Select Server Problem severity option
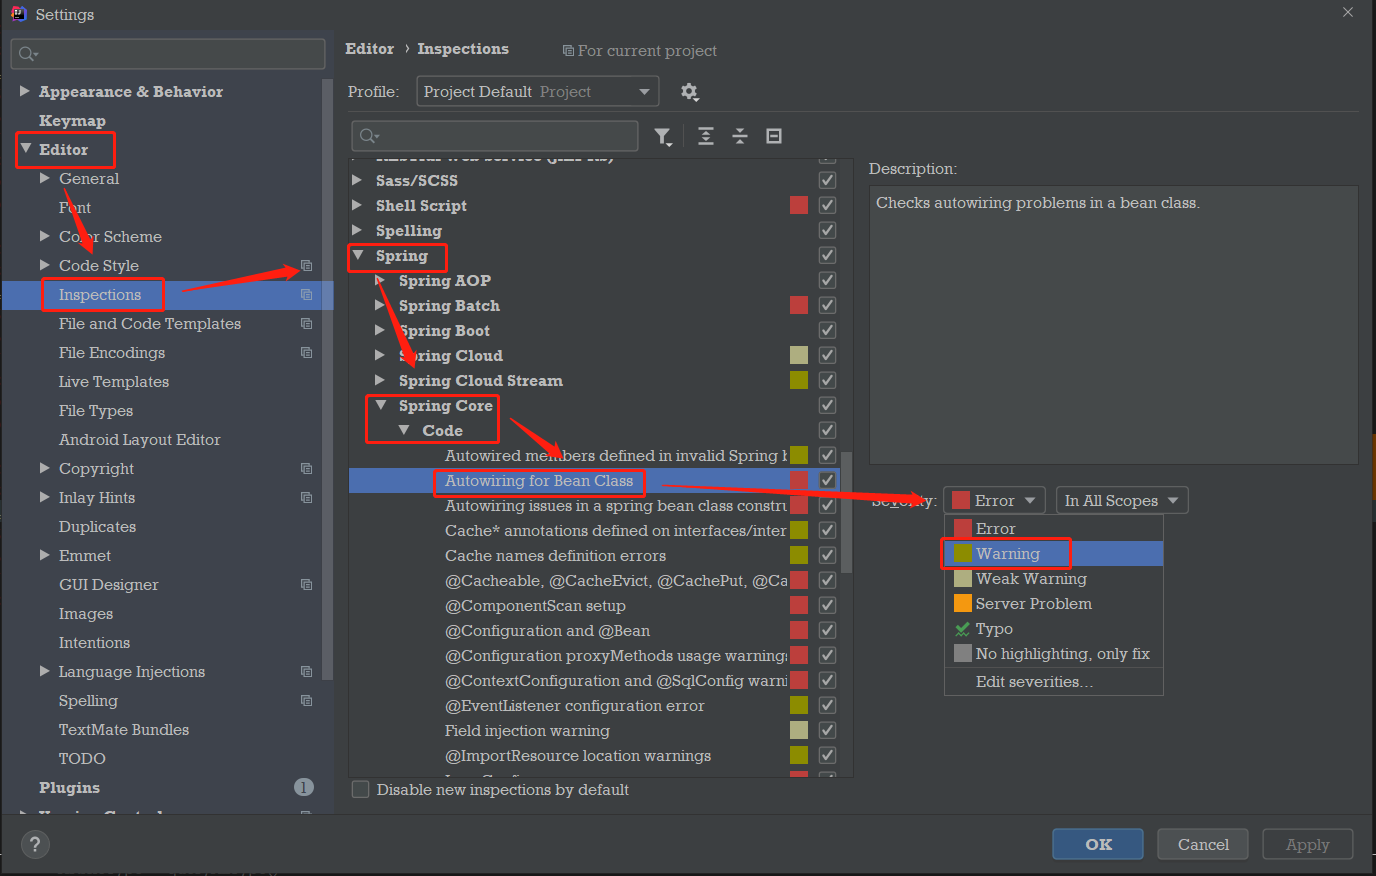Screen dimensions: 1376x876 (x=1054, y=604)
